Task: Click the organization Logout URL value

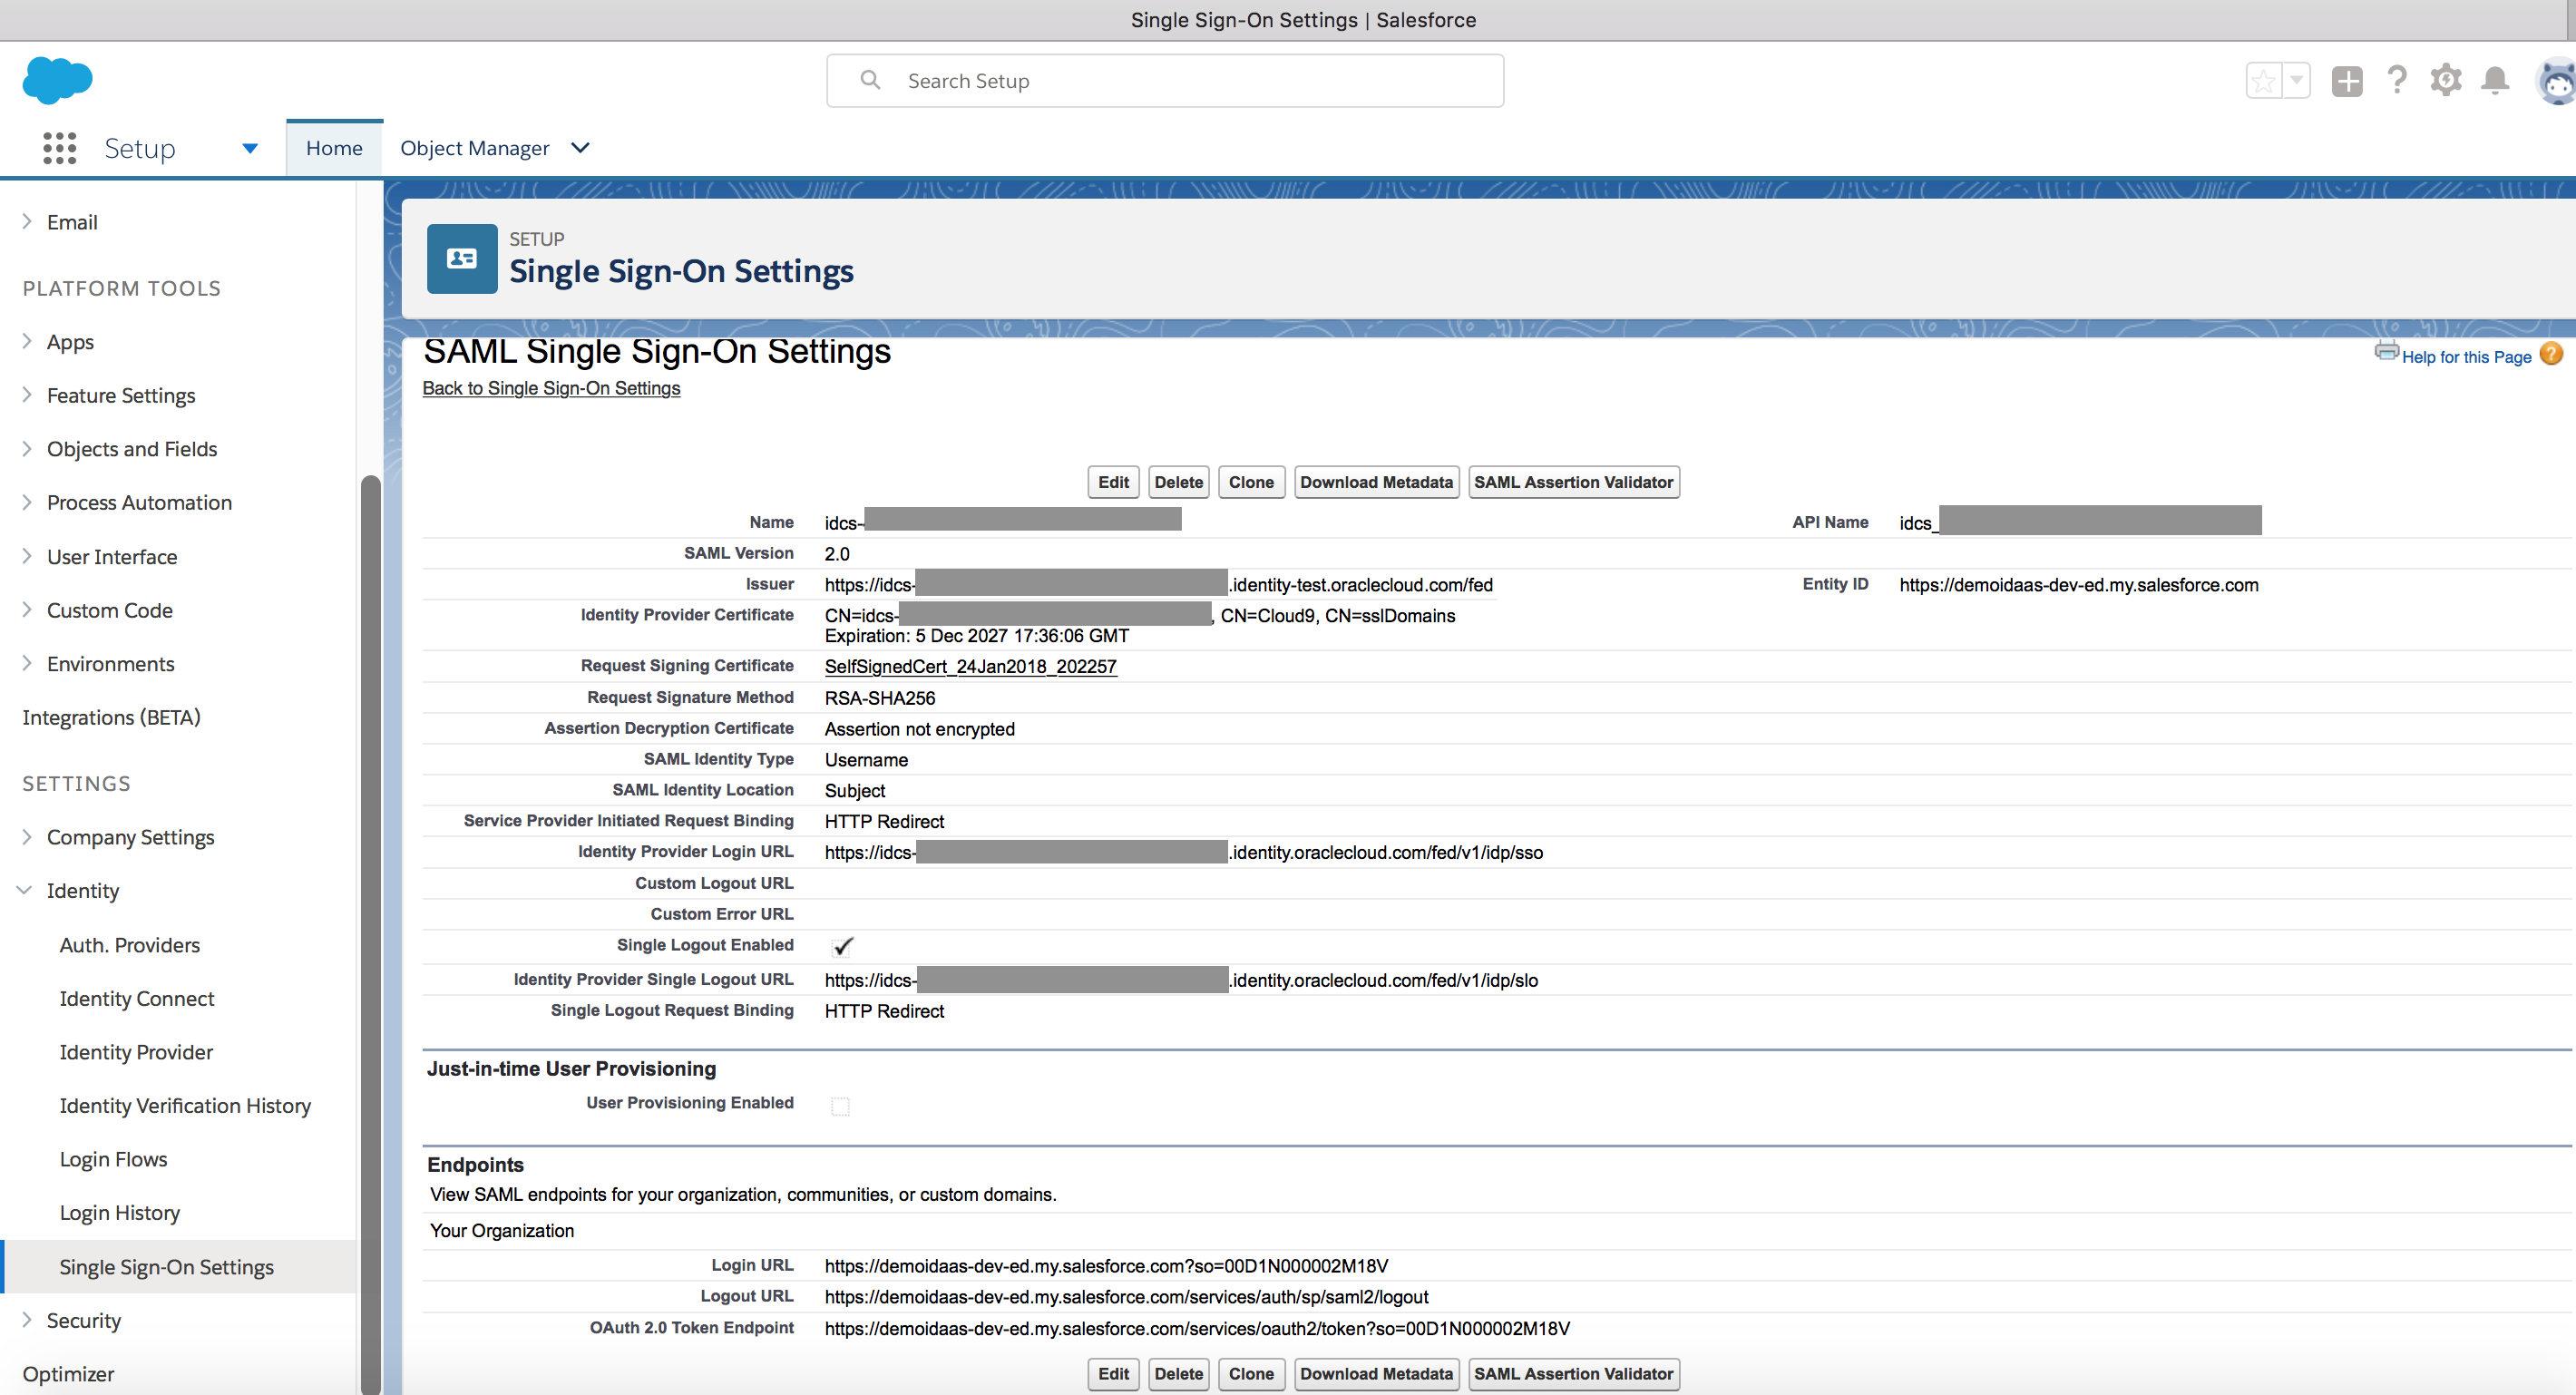Action: (1126, 1297)
